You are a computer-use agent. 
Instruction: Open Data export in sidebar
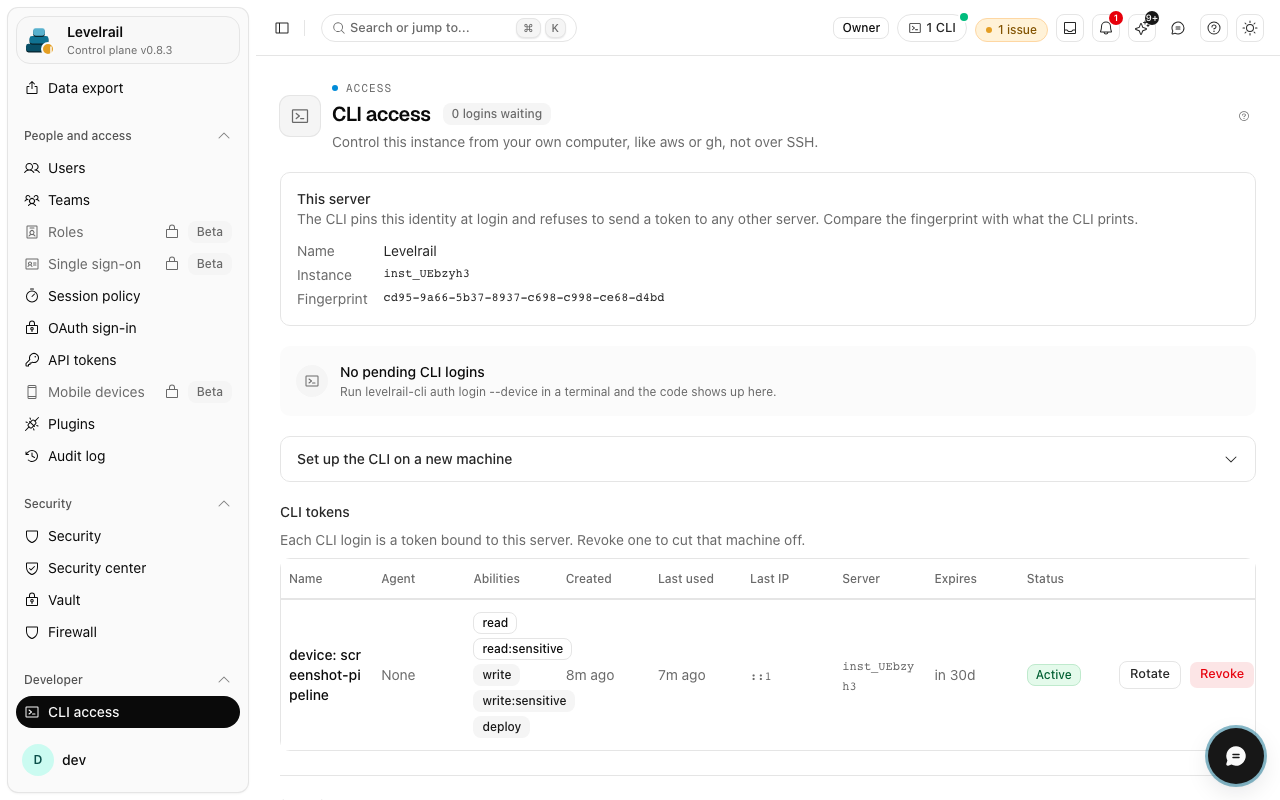click(128, 88)
